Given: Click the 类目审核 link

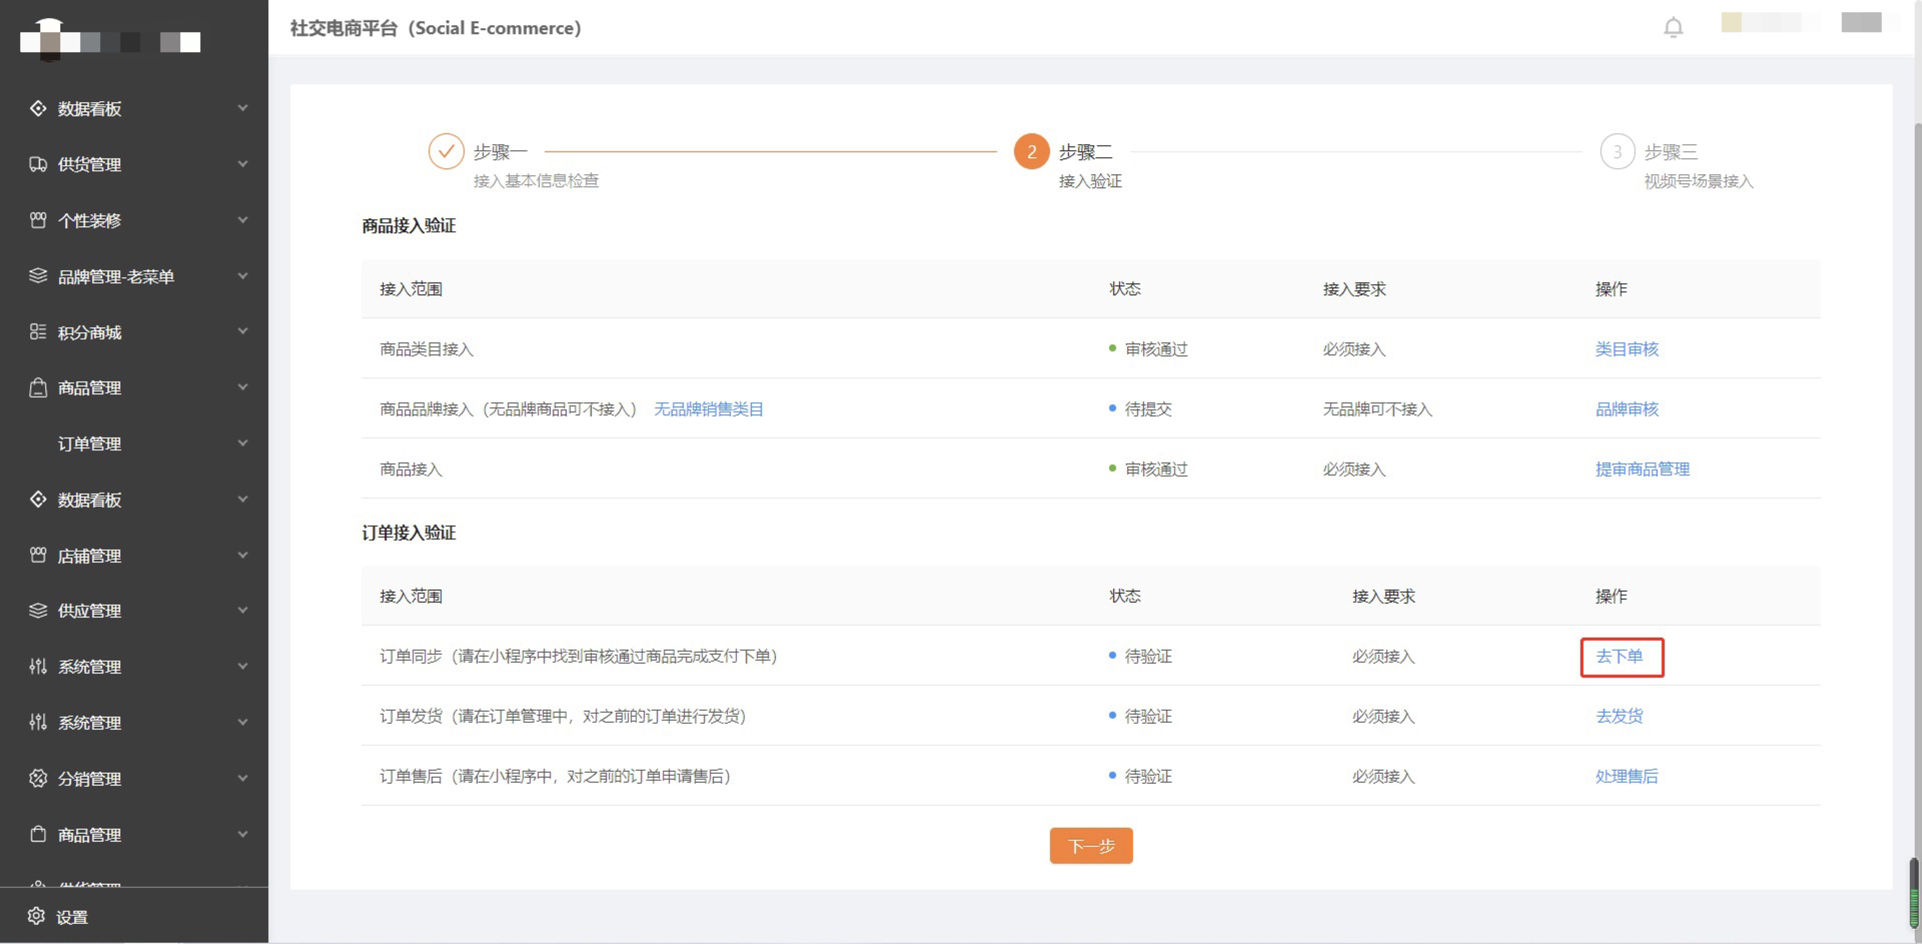Looking at the screenshot, I should (1626, 349).
